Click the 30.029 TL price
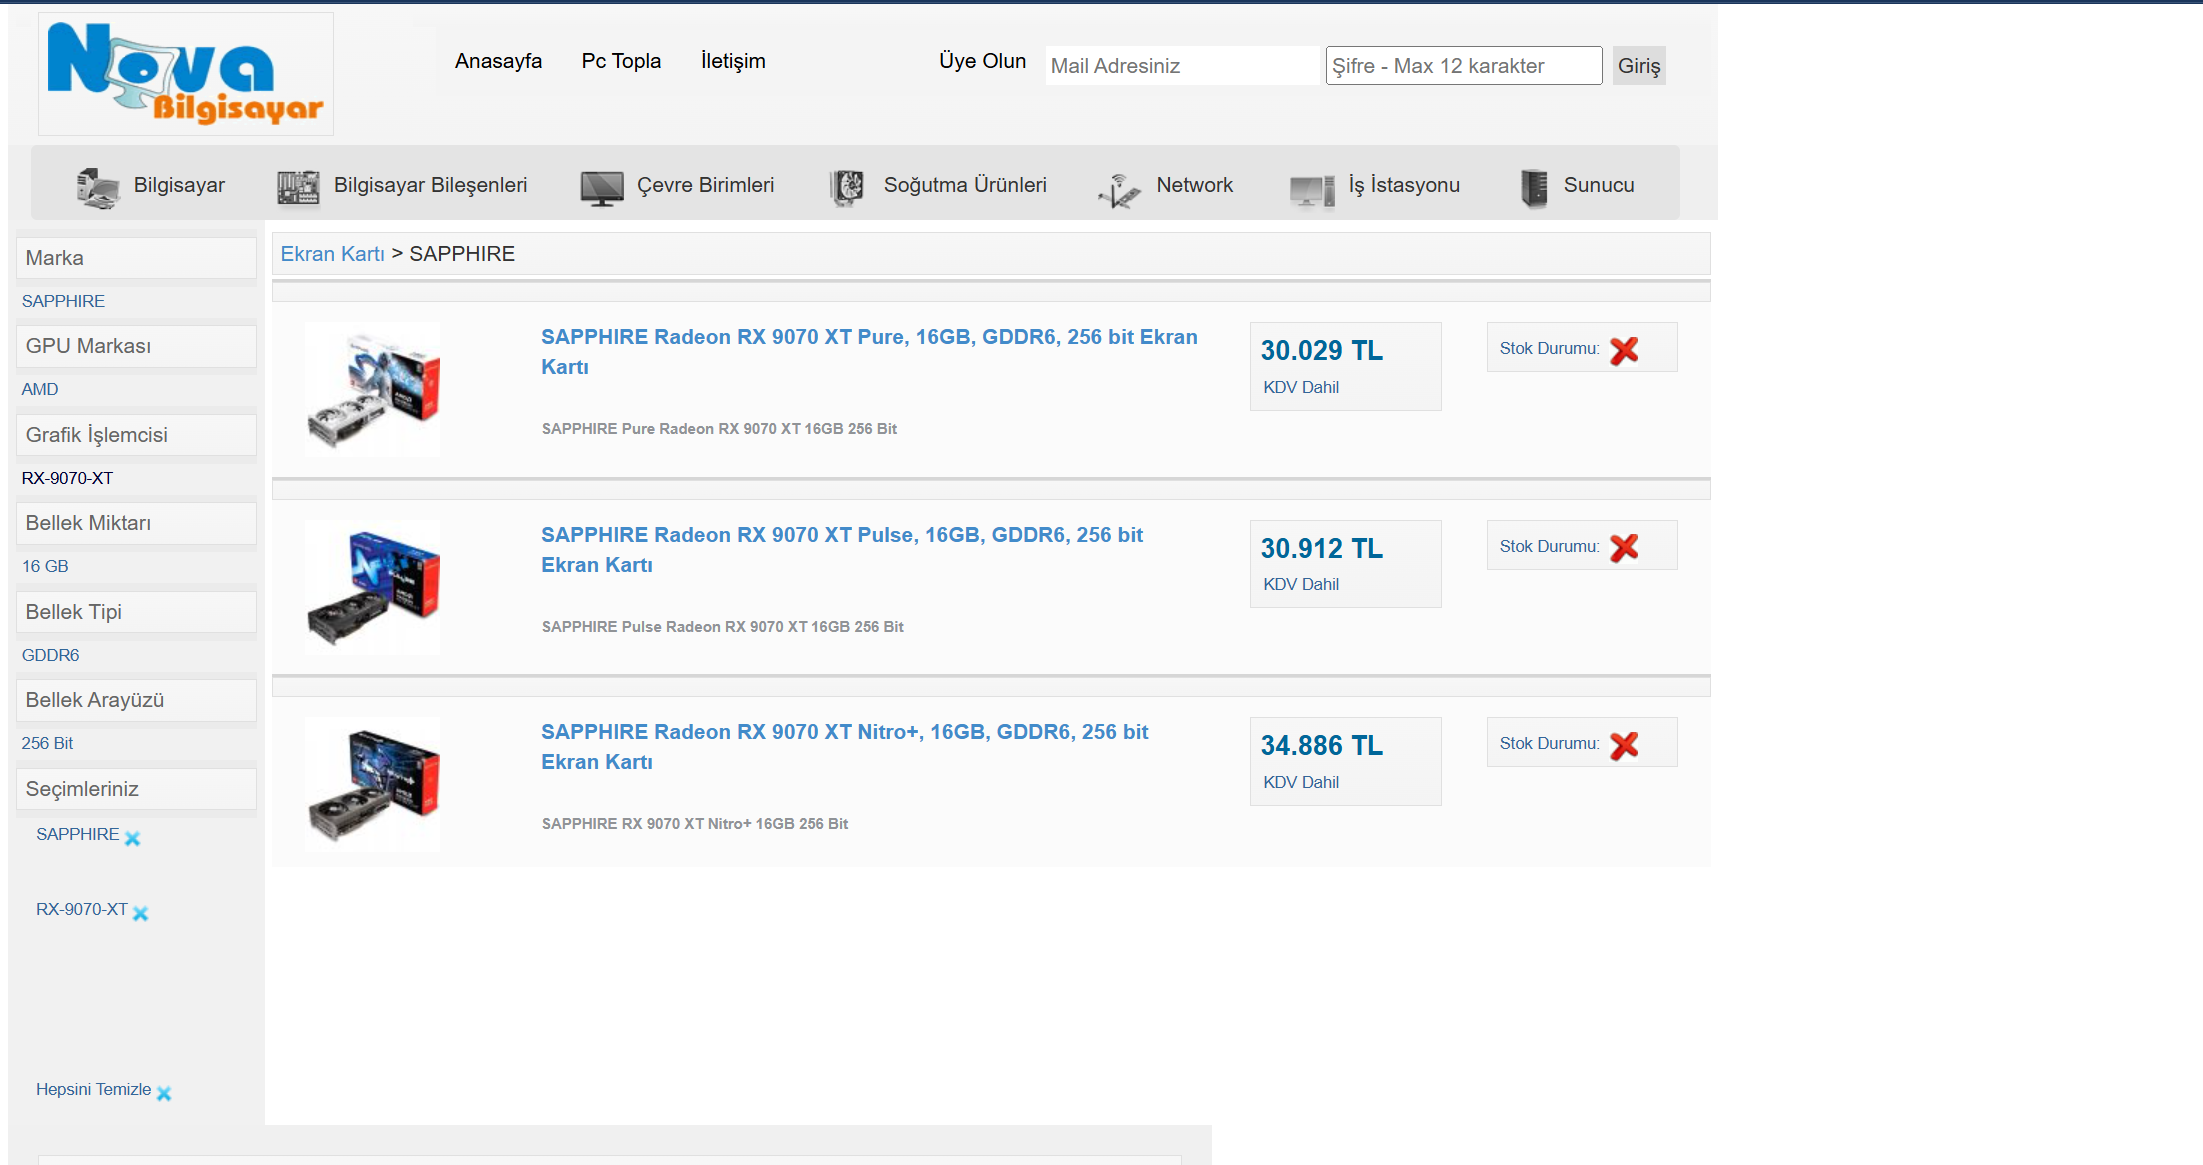2203x1165 pixels. [1321, 351]
